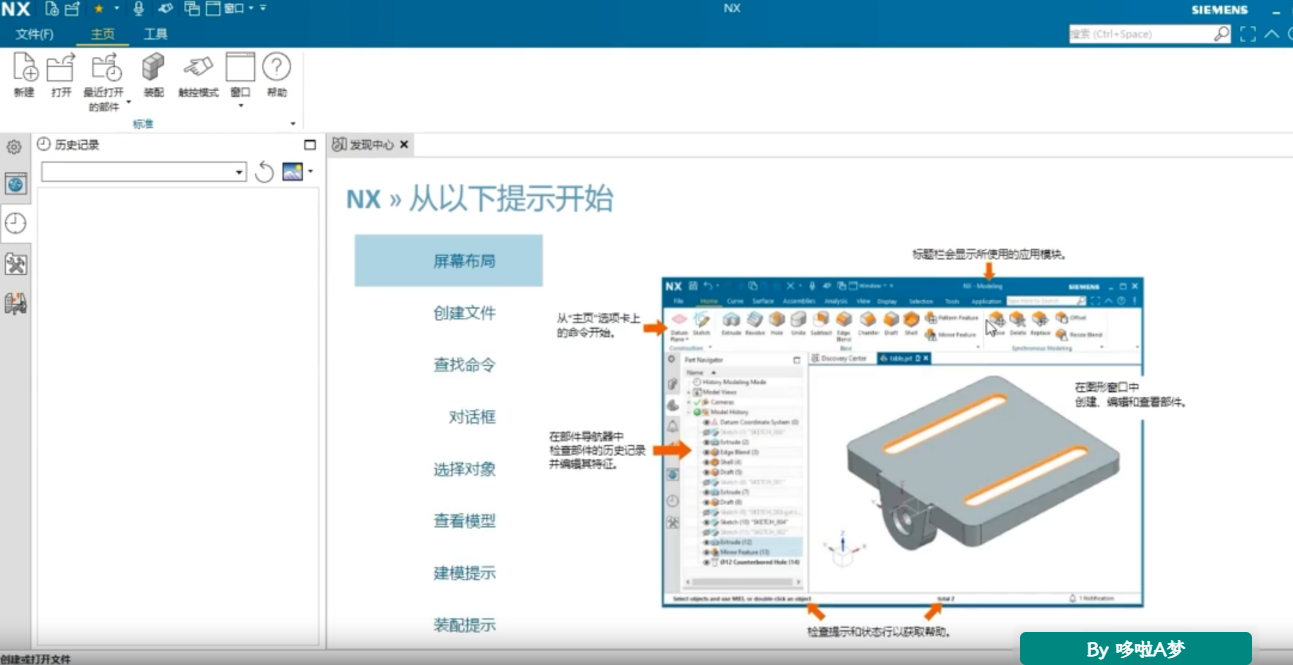This screenshot has height=665, width=1293.
Task: Open the 建模提示 tip topic
Action: (x=464, y=573)
